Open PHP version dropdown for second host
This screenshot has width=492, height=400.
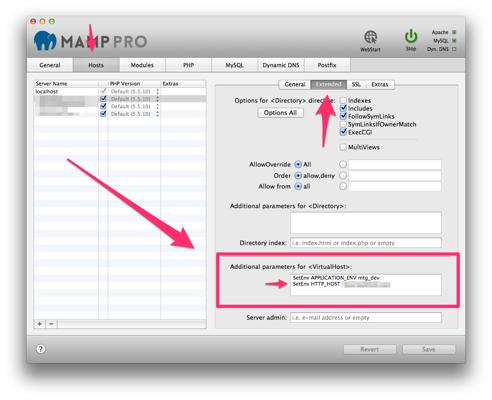coord(157,99)
